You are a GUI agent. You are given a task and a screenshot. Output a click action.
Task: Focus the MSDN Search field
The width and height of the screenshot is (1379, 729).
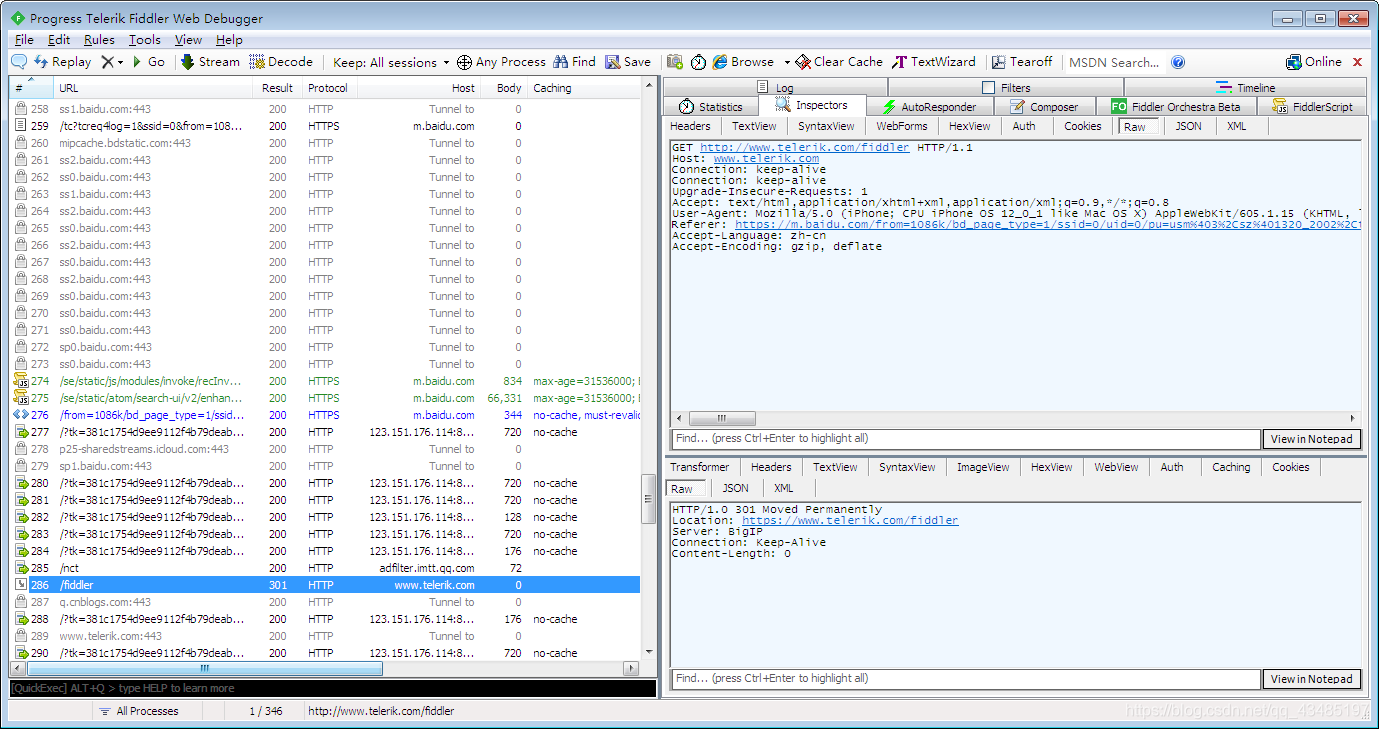point(1113,62)
